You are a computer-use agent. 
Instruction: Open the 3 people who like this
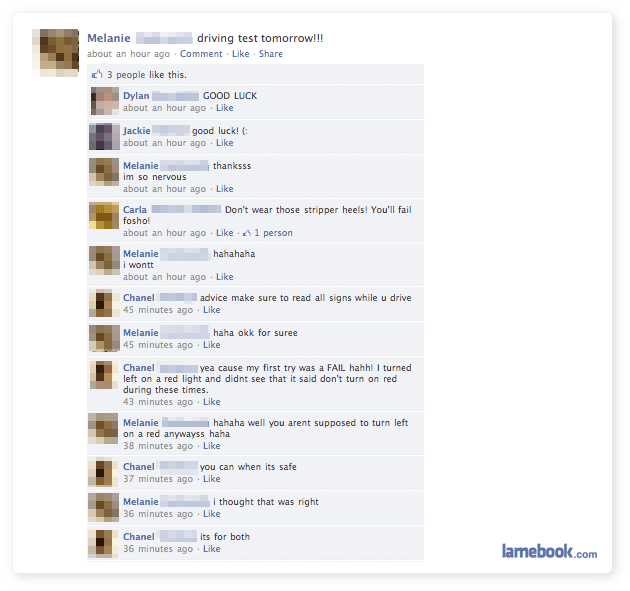[126, 75]
